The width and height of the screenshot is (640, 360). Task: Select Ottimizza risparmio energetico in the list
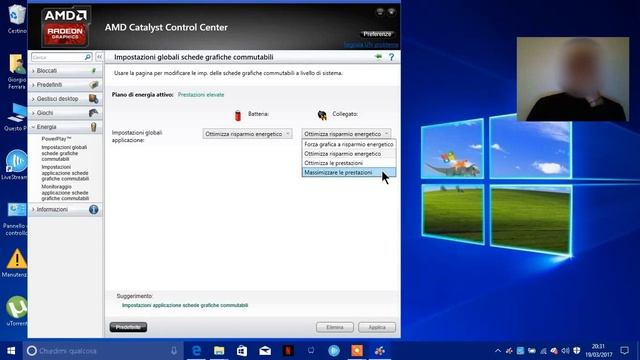pos(349,154)
